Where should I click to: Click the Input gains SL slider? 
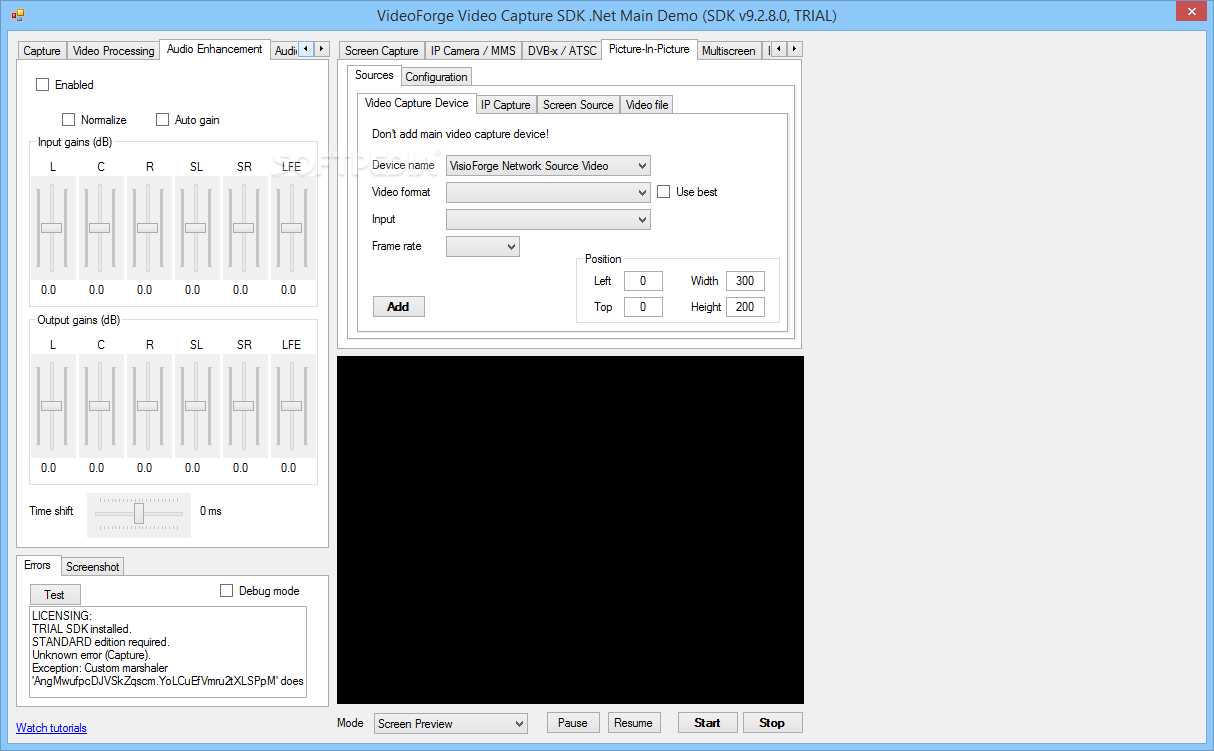[x=195, y=228]
